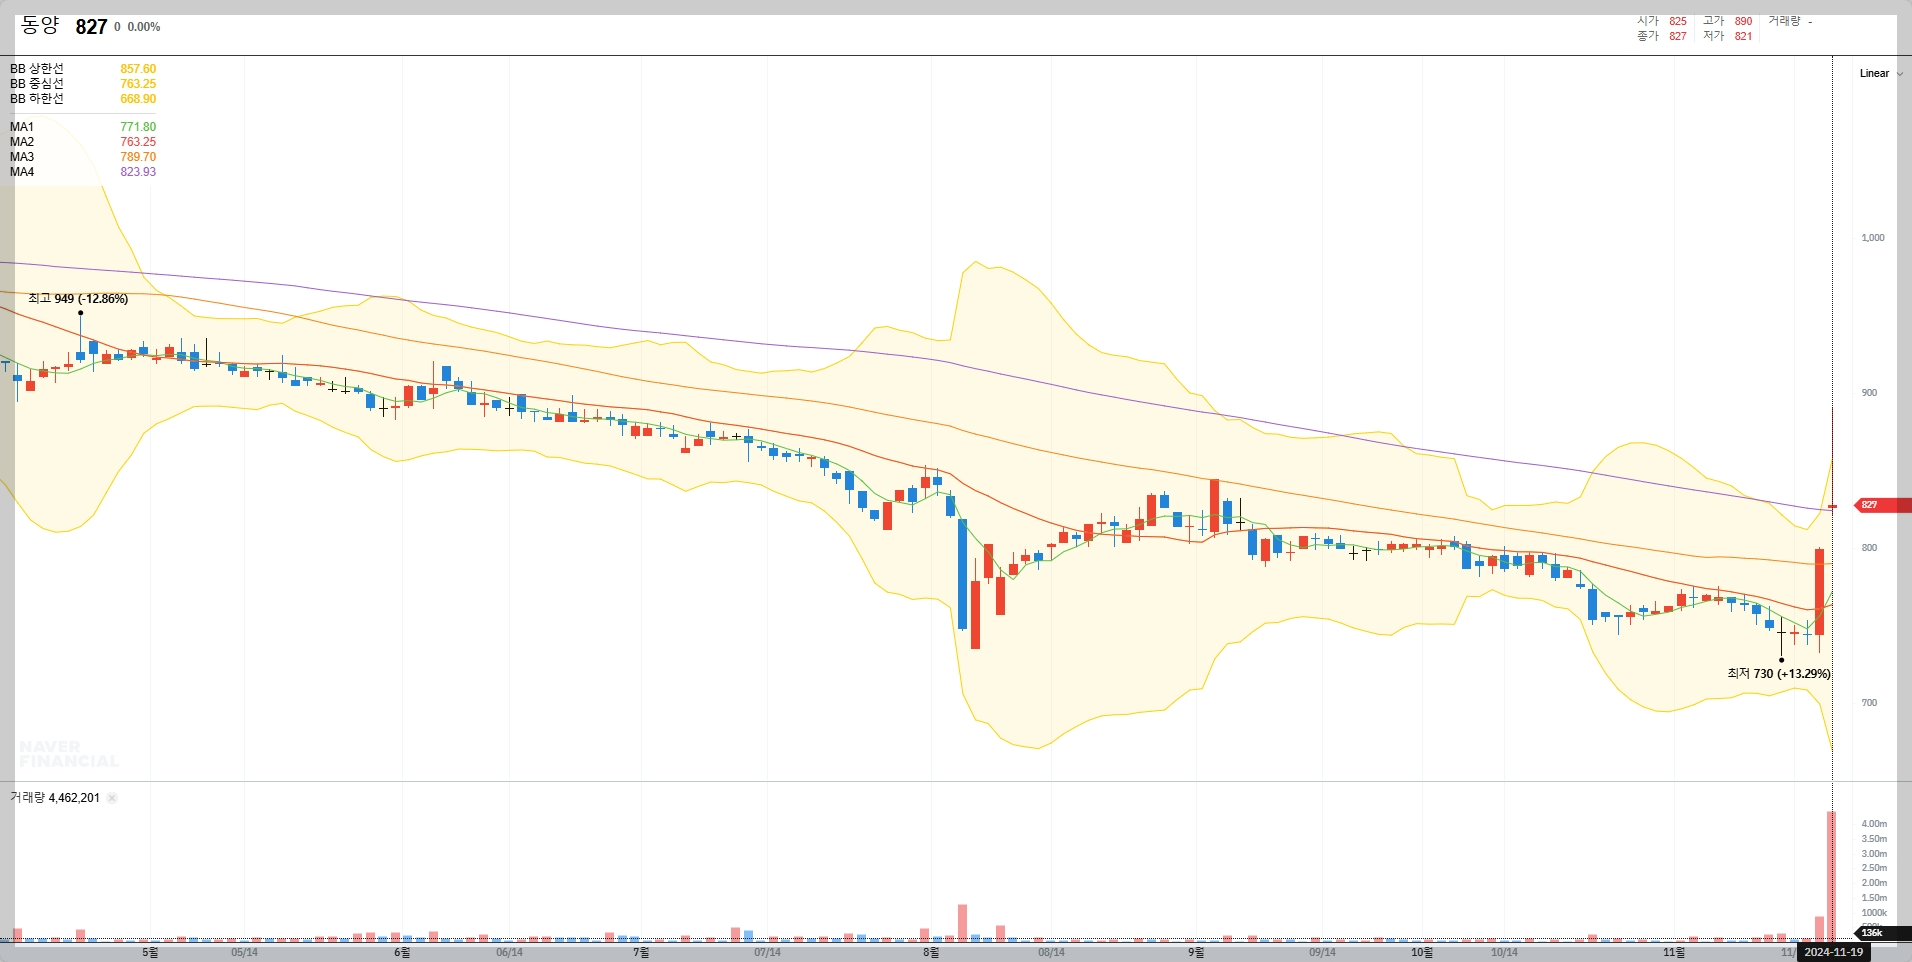Click the 10월 label on time axis

click(x=1421, y=952)
